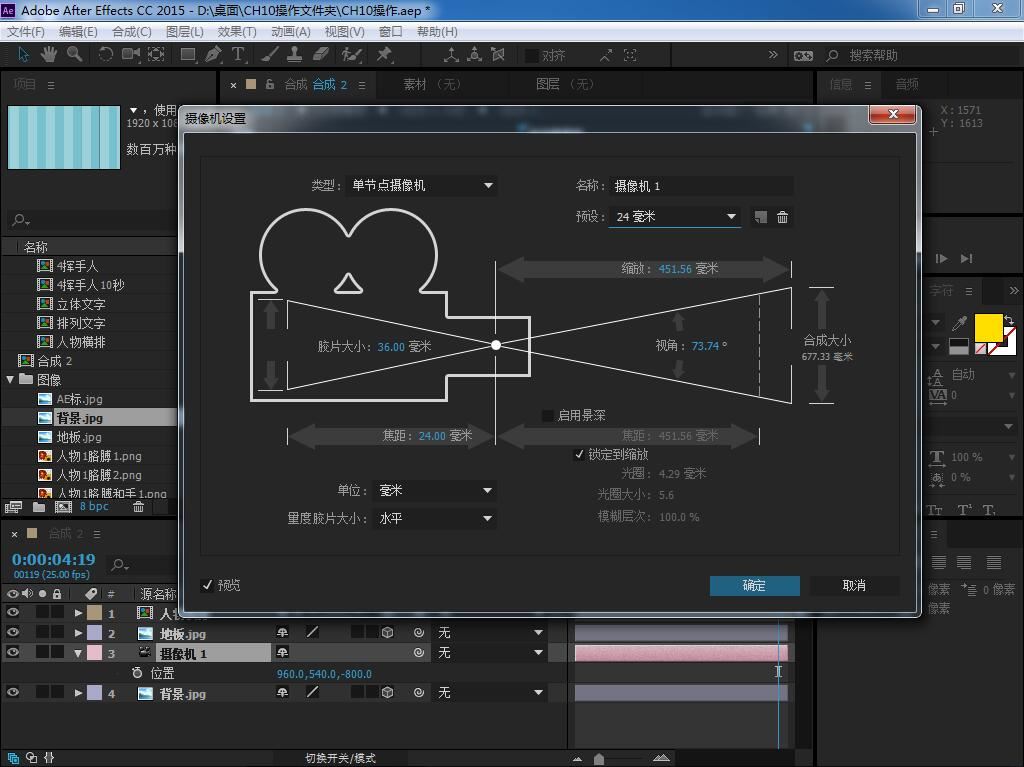This screenshot has height=767, width=1024.
Task: Click the save camera preset icon
Action: click(760, 217)
